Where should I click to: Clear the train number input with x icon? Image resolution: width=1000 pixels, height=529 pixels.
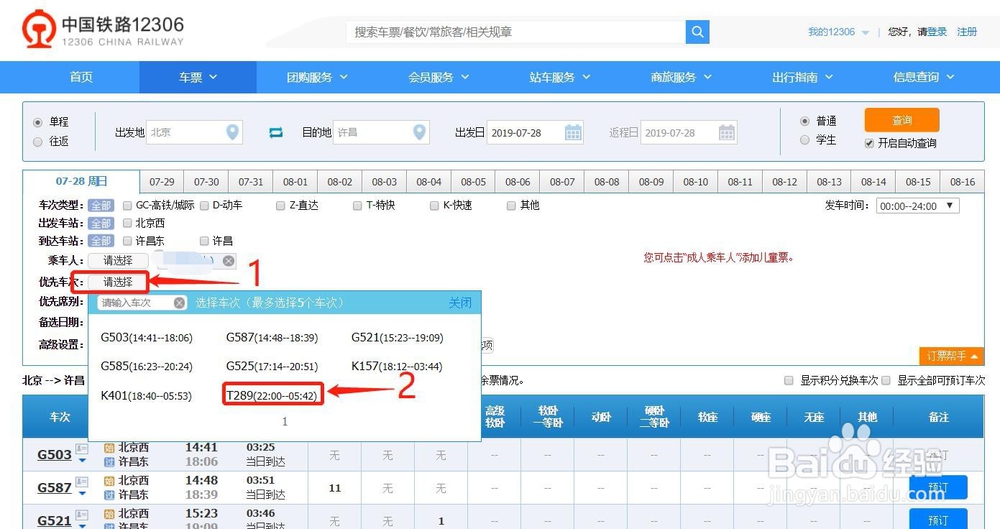pos(180,303)
